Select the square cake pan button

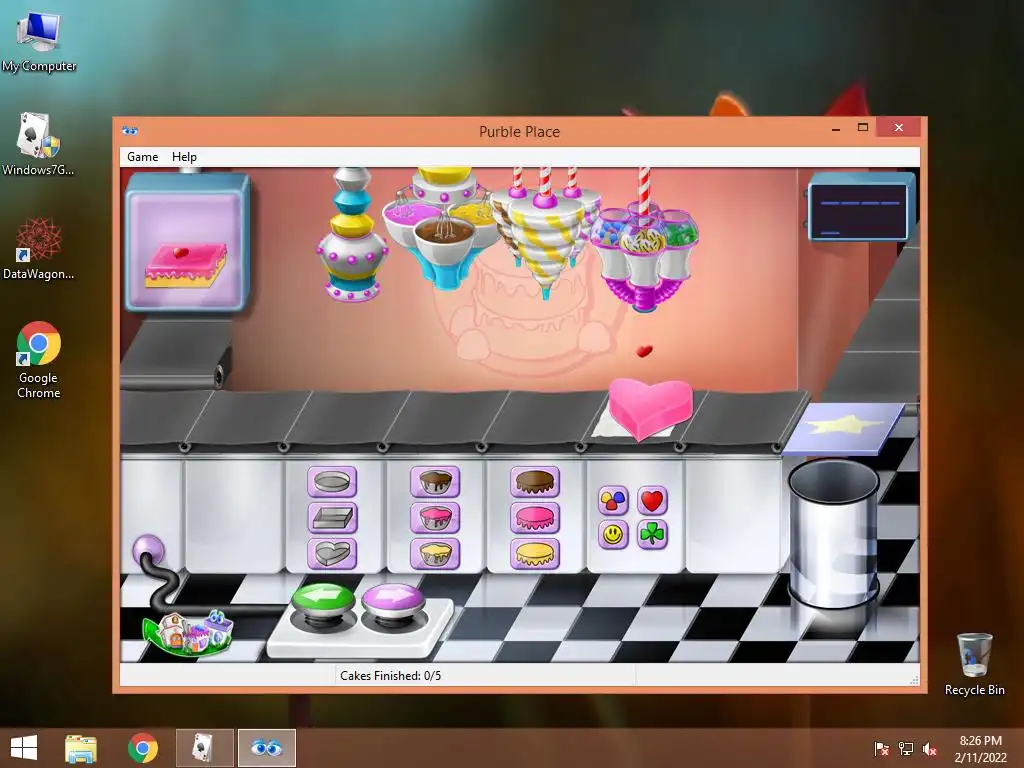pos(332,518)
